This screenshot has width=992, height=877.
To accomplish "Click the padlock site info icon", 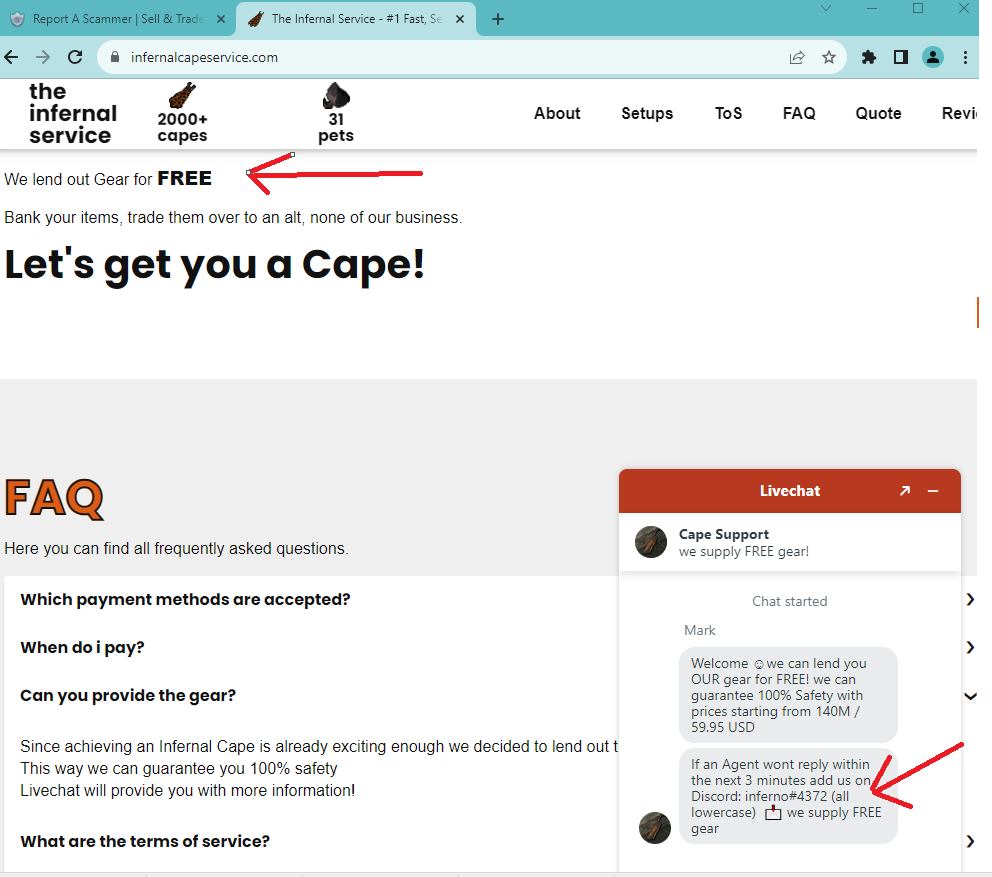I will tap(115, 57).
